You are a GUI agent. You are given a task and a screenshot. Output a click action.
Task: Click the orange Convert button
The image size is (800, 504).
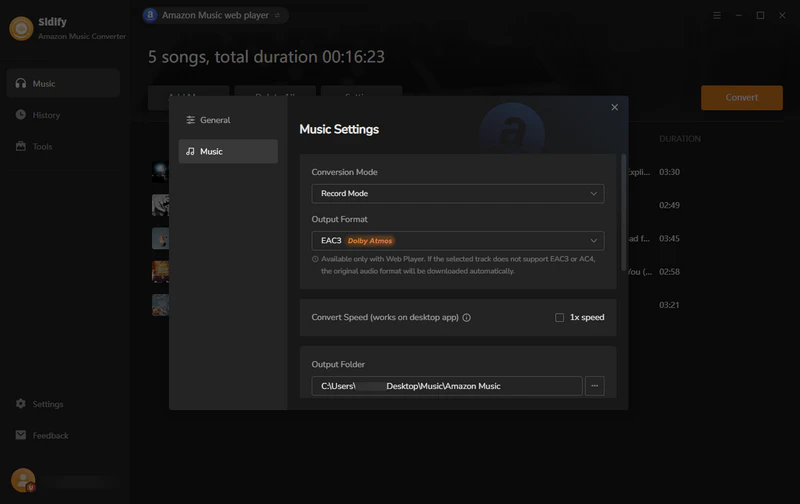[742, 97]
